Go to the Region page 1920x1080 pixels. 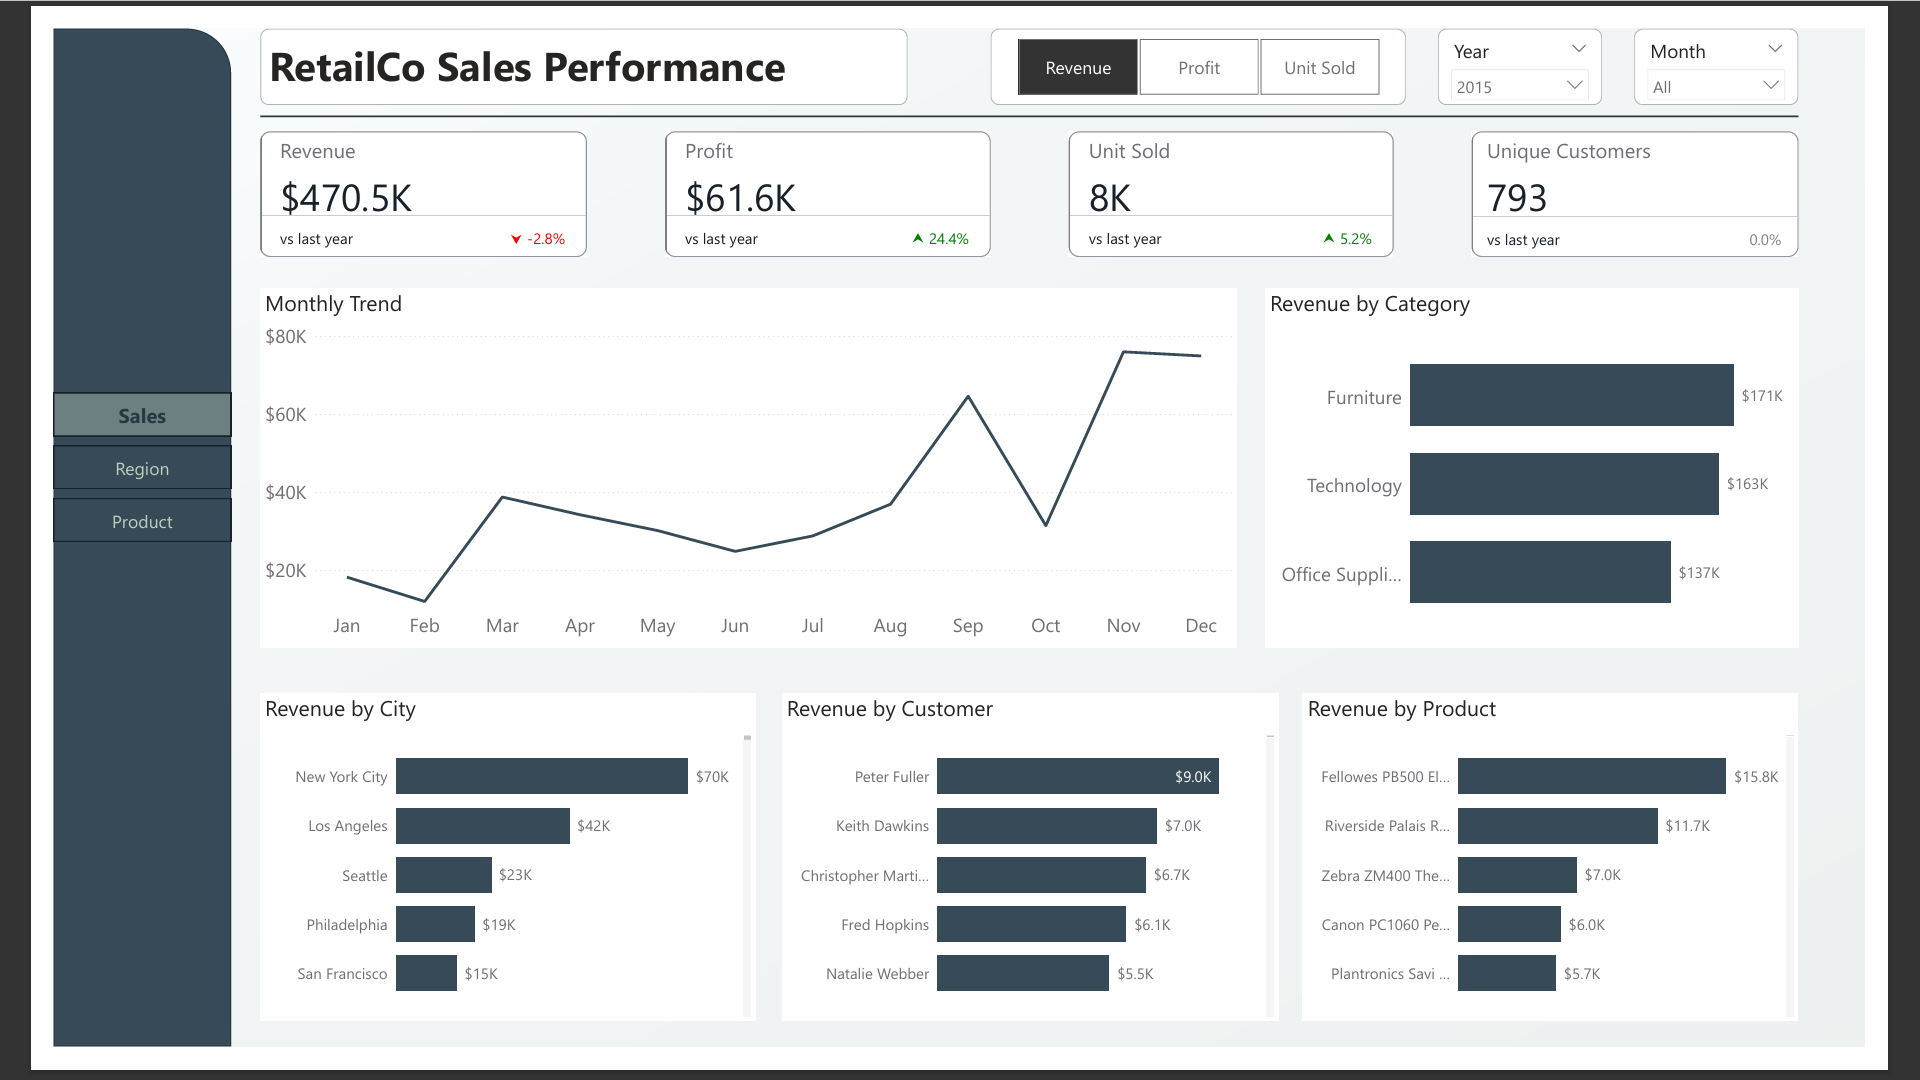point(142,469)
